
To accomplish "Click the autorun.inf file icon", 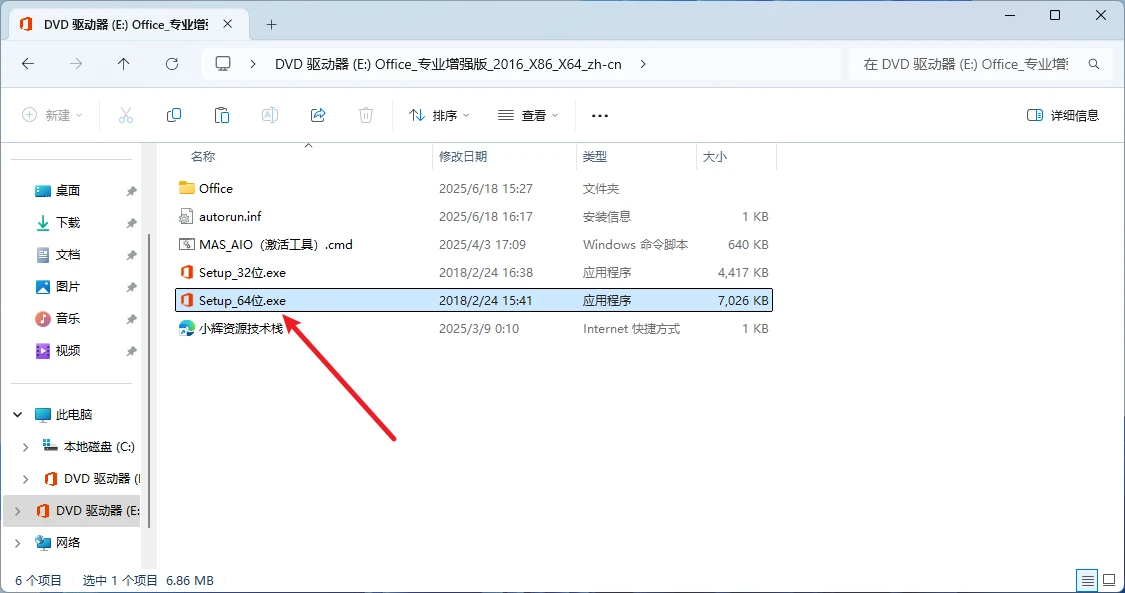I will [187, 216].
